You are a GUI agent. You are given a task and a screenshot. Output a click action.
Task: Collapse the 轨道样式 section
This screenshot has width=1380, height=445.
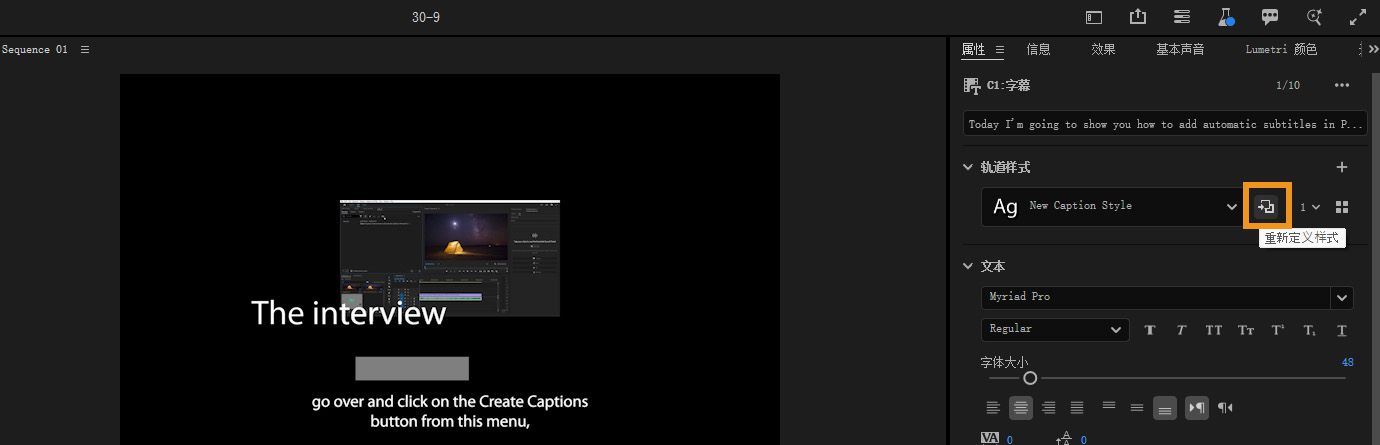[x=968, y=167]
